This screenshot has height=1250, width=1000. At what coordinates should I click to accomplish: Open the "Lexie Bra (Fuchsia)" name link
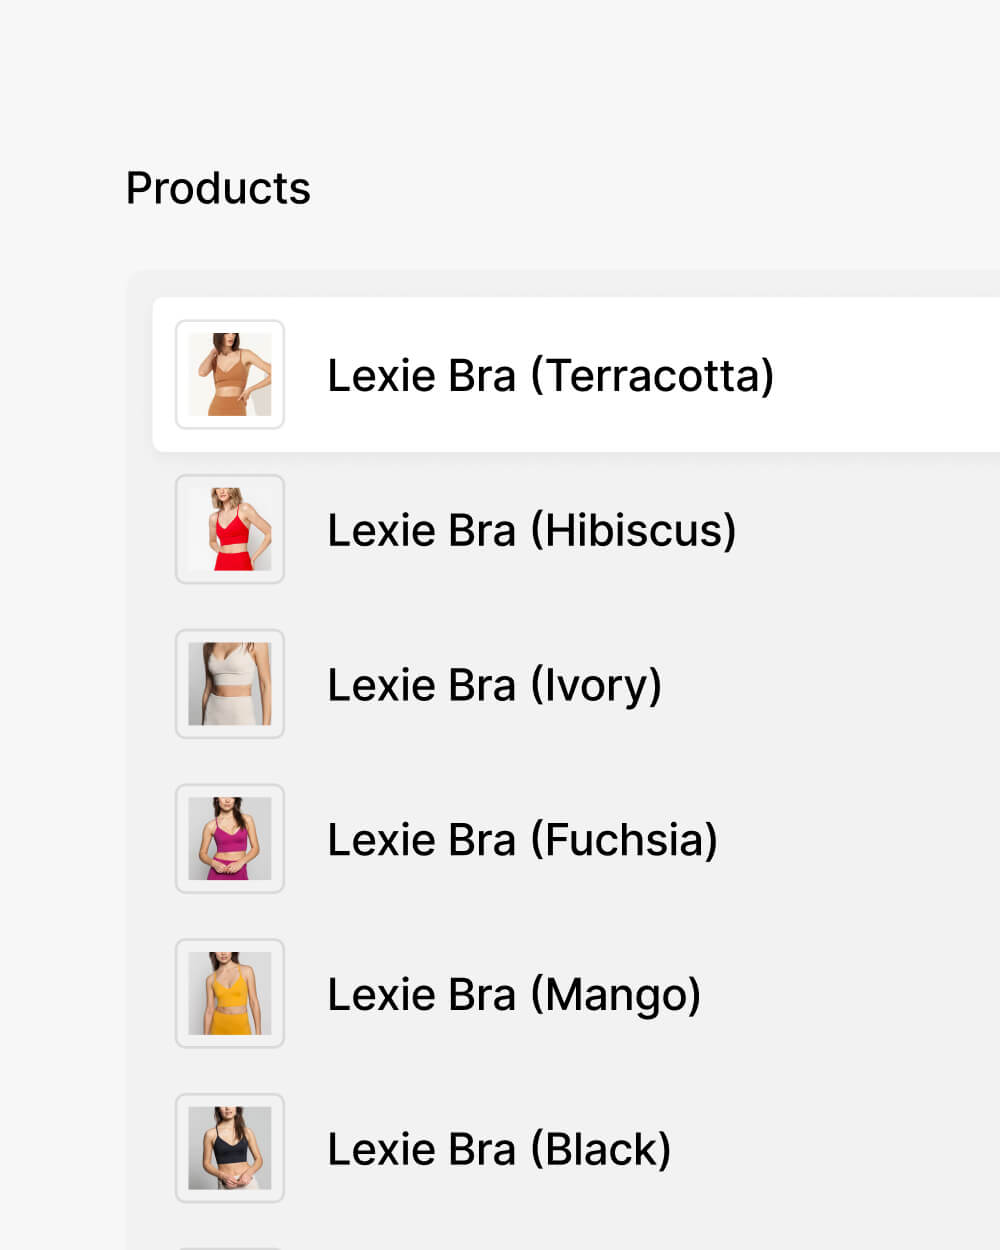point(522,840)
